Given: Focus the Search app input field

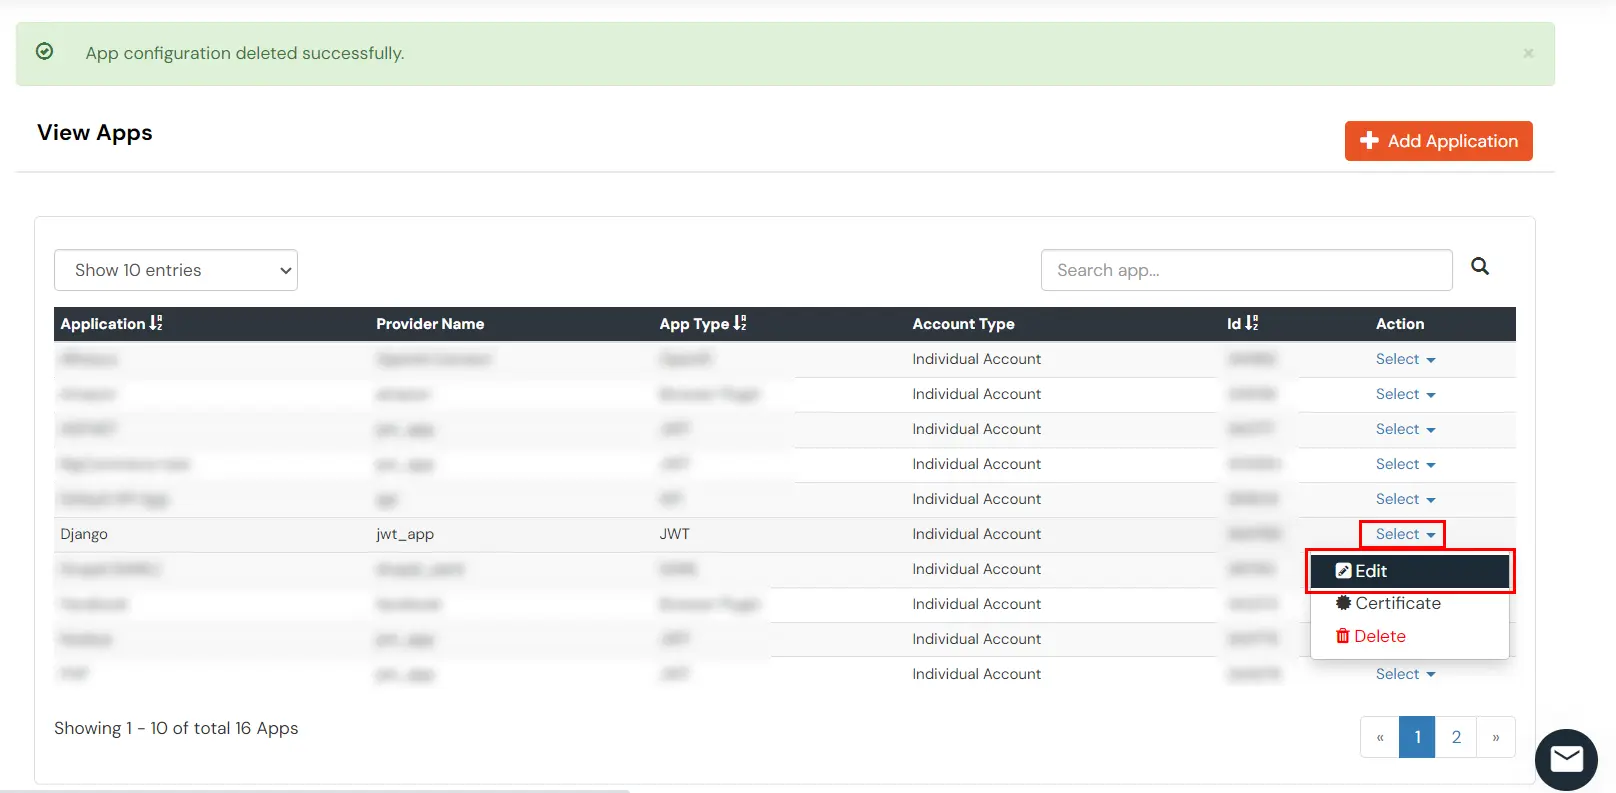Looking at the screenshot, I should 1246,270.
